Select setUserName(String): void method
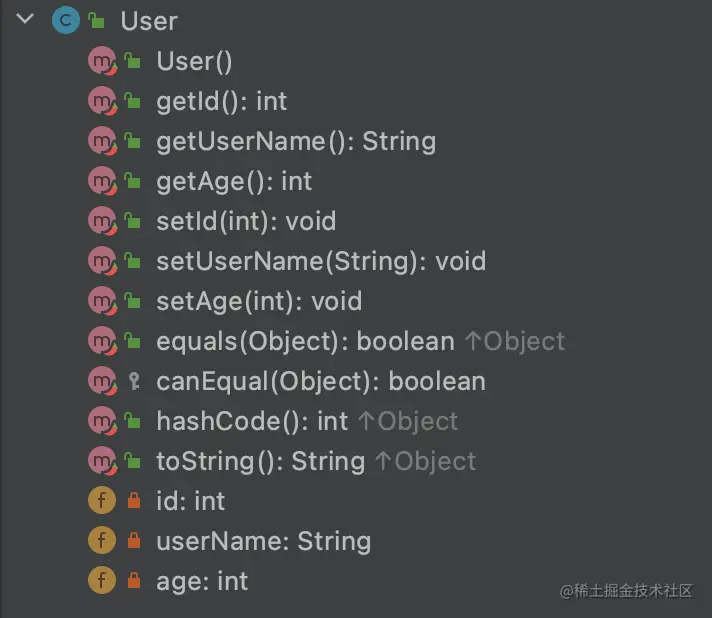Image resolution: width=712 pixels, height=618 pixels. click(x=321, y=261)
